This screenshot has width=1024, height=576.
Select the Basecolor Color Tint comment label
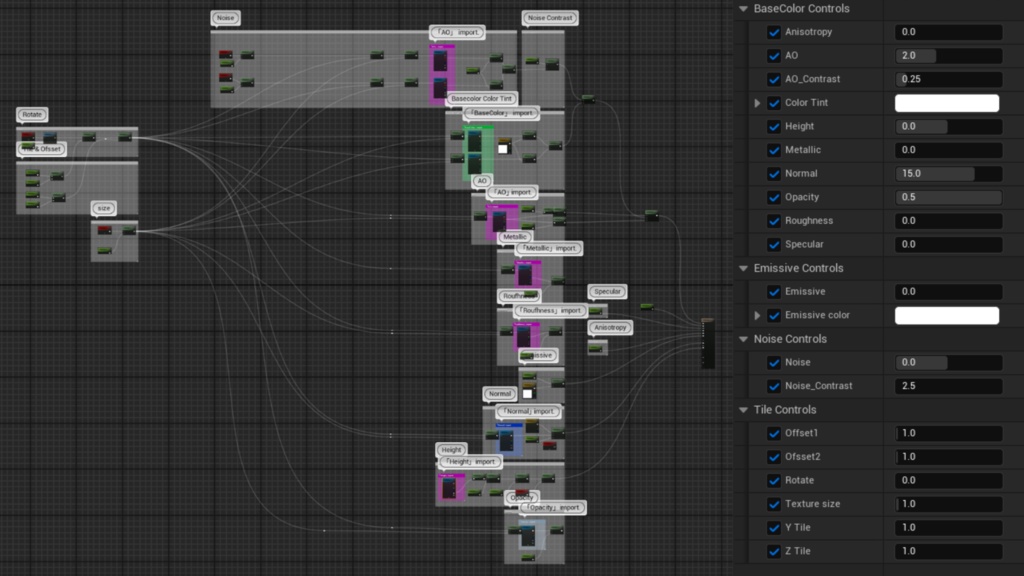[482, 99]
